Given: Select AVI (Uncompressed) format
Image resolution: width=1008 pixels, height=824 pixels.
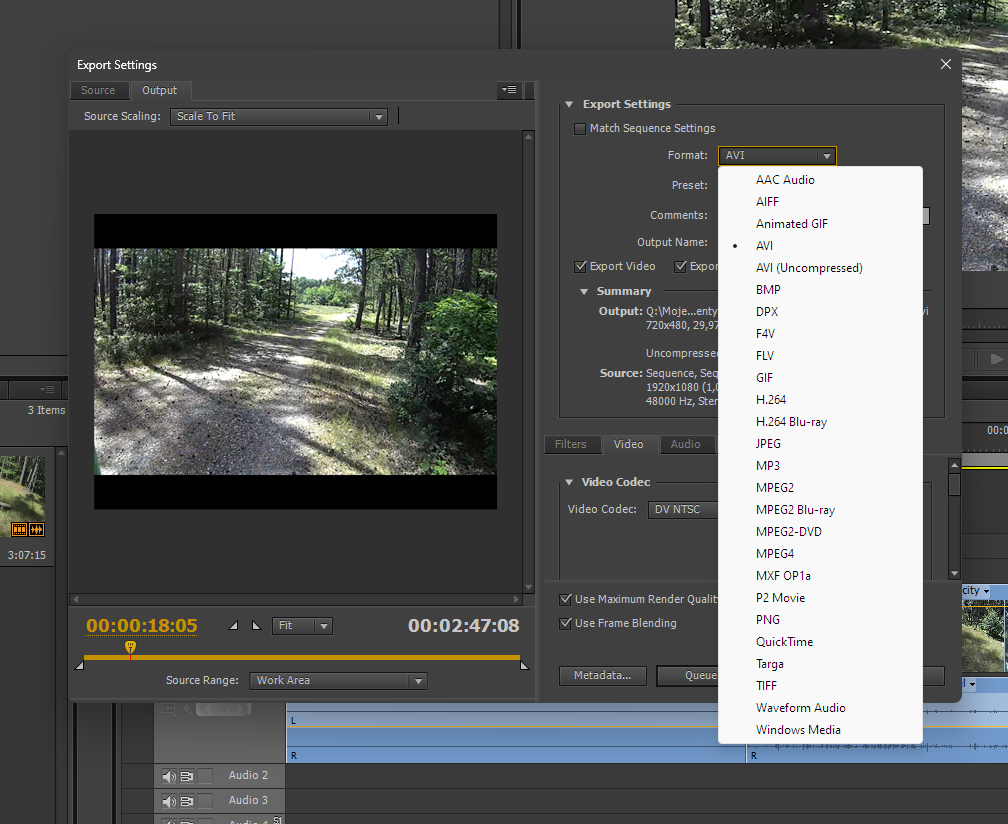Looking at the screenshot, I should 820,268.
